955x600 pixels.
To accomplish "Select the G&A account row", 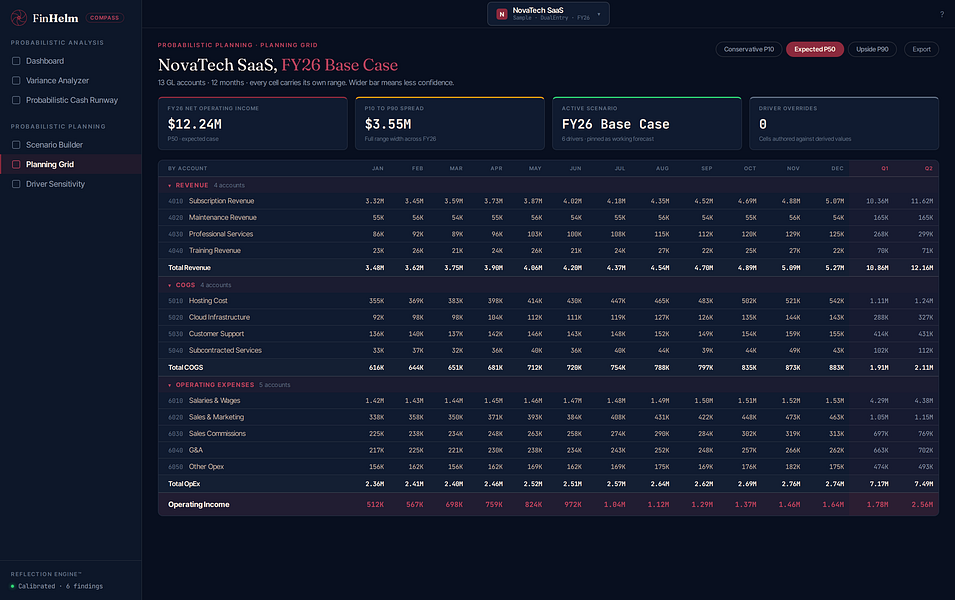I will click(548, 450).
